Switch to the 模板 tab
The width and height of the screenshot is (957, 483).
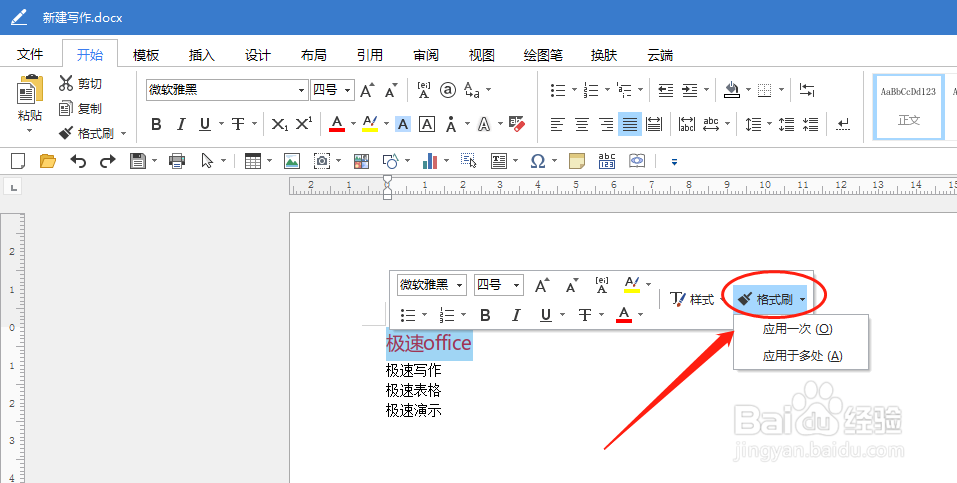pos(146,55)
